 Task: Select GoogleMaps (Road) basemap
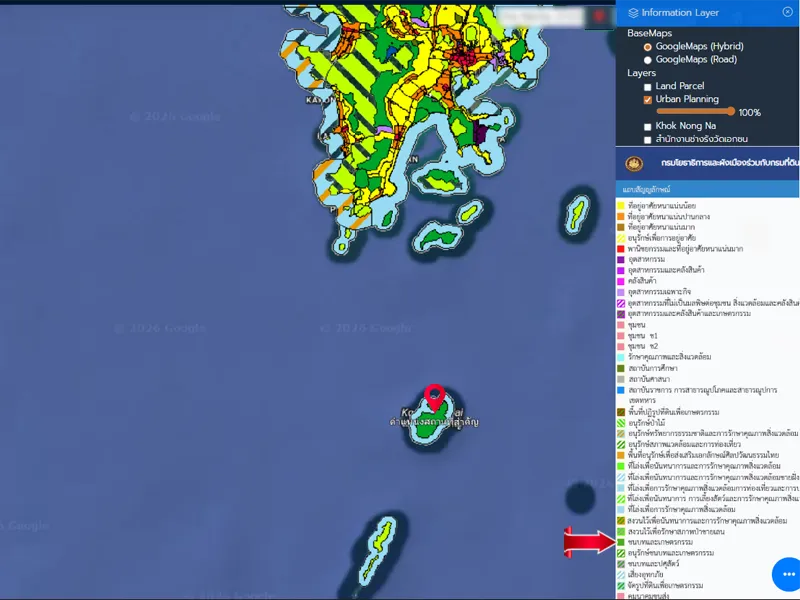pos(648,60)
